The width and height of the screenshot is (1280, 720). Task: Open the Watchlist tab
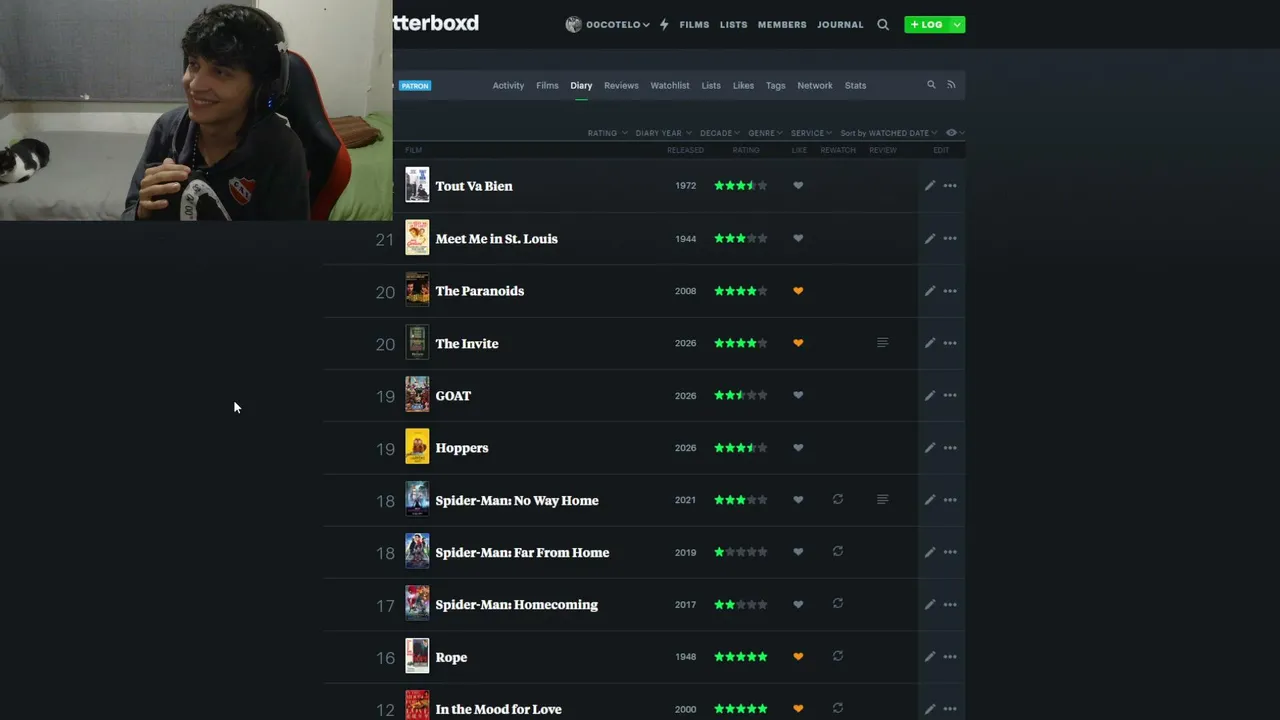tap(670, 85)
